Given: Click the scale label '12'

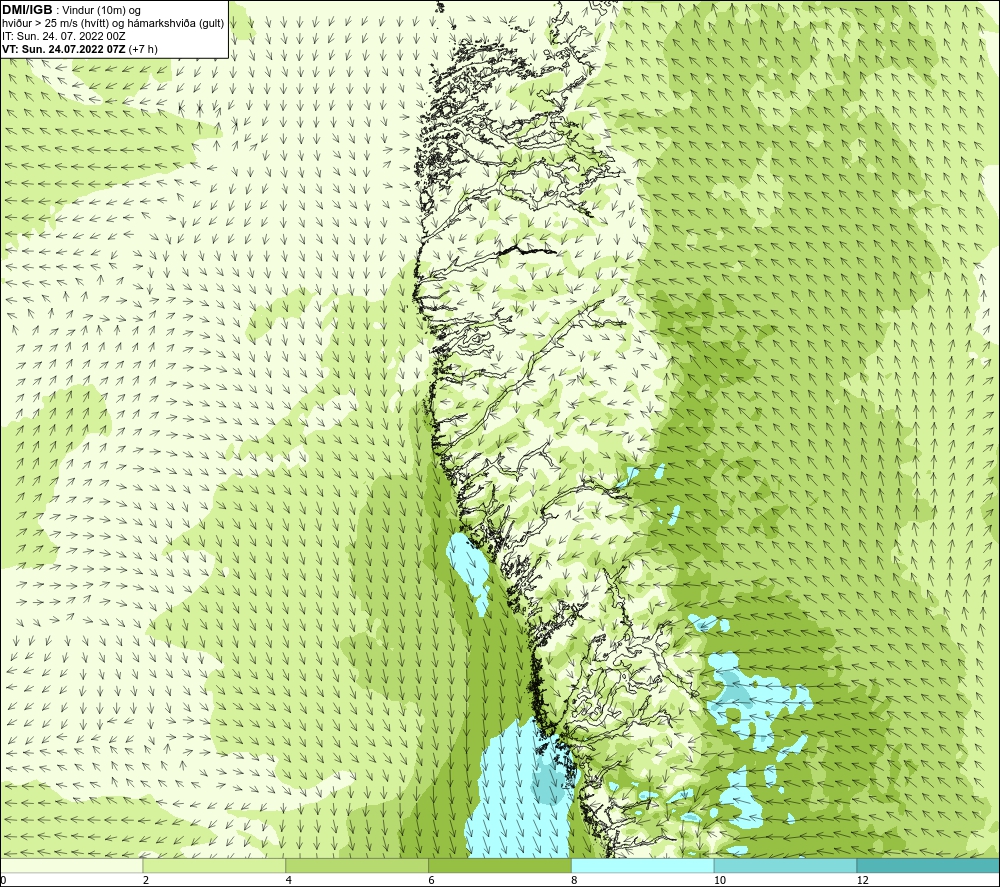Looking at the screenshot, I should click(x=863, y=881).
